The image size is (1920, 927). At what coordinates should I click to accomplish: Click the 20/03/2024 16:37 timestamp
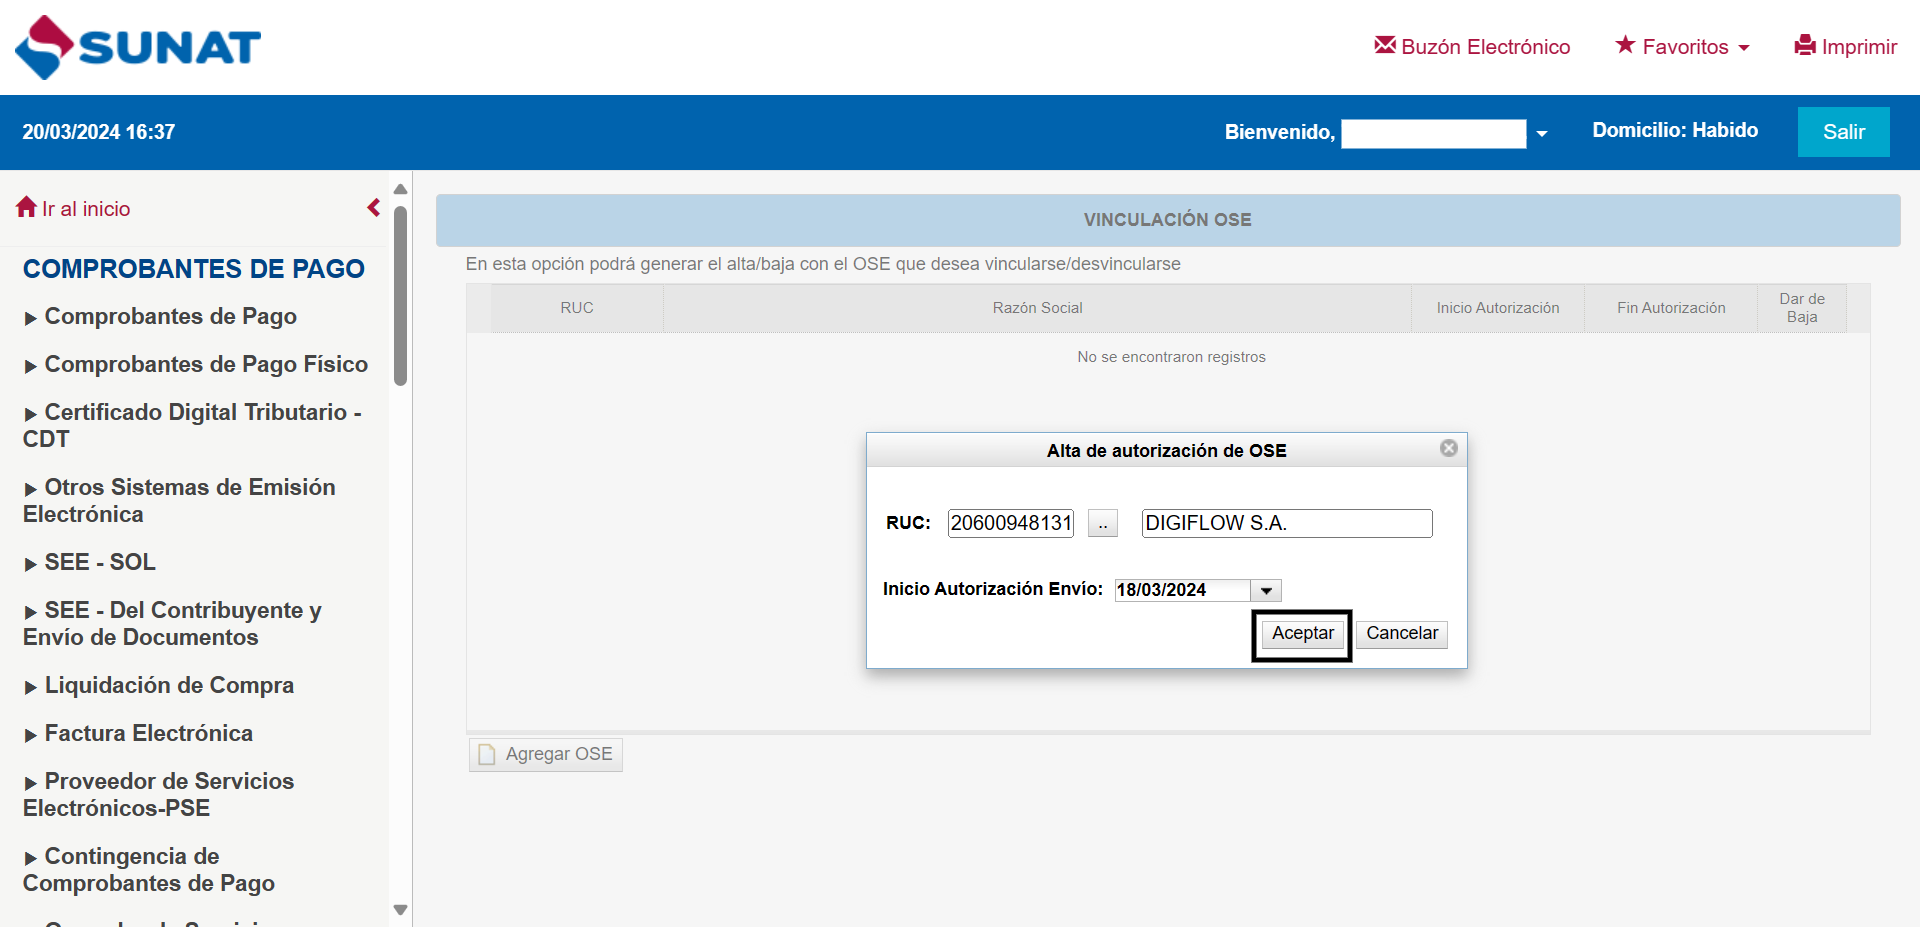pos(99,132)
